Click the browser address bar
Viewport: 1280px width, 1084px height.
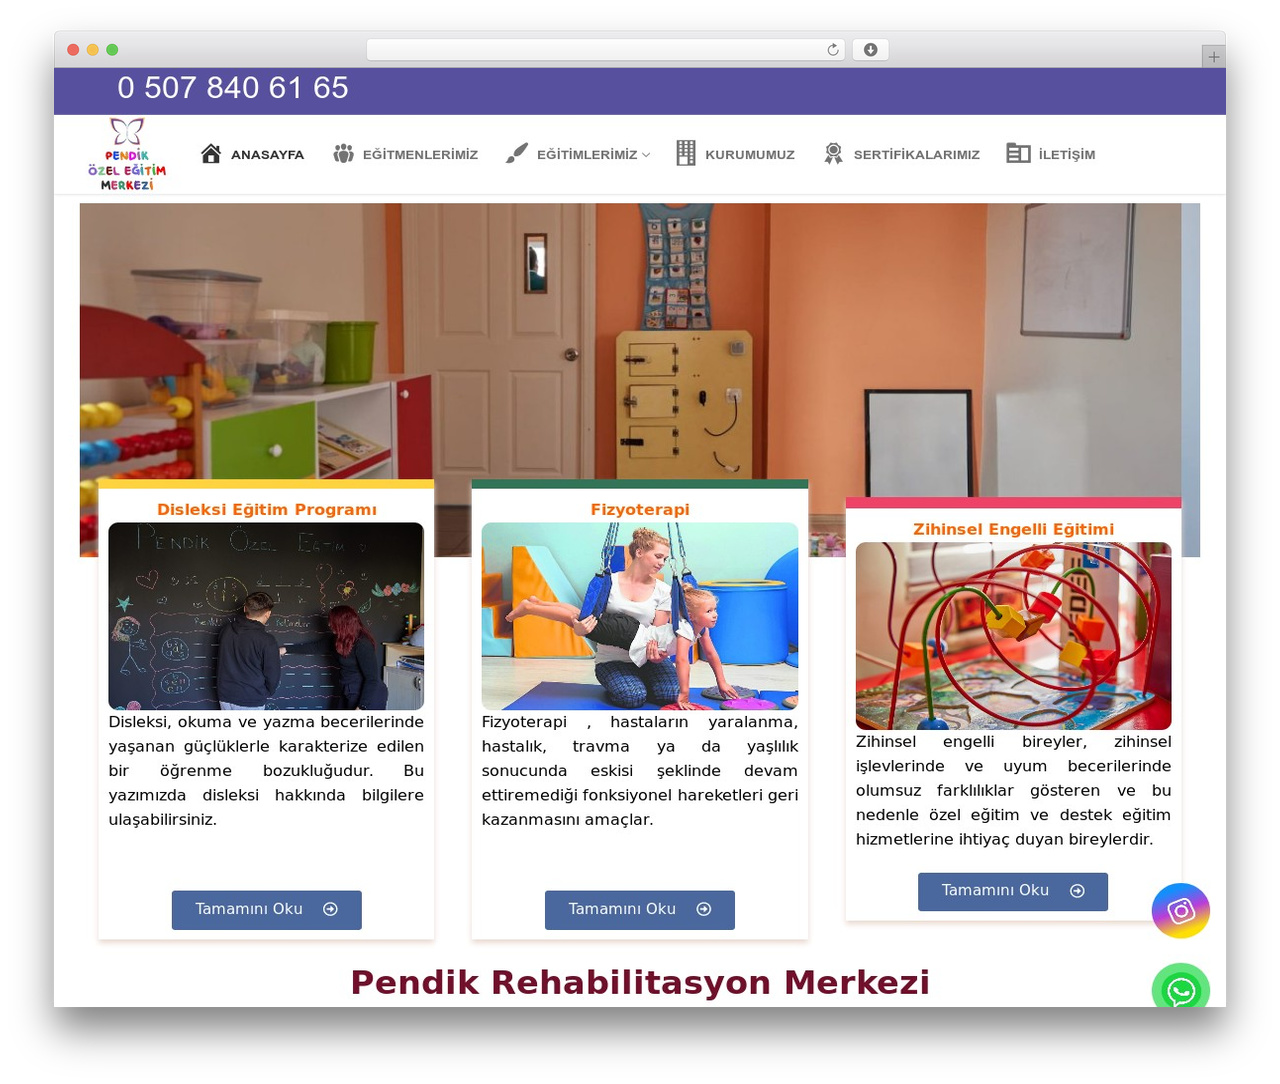[606, 50]
